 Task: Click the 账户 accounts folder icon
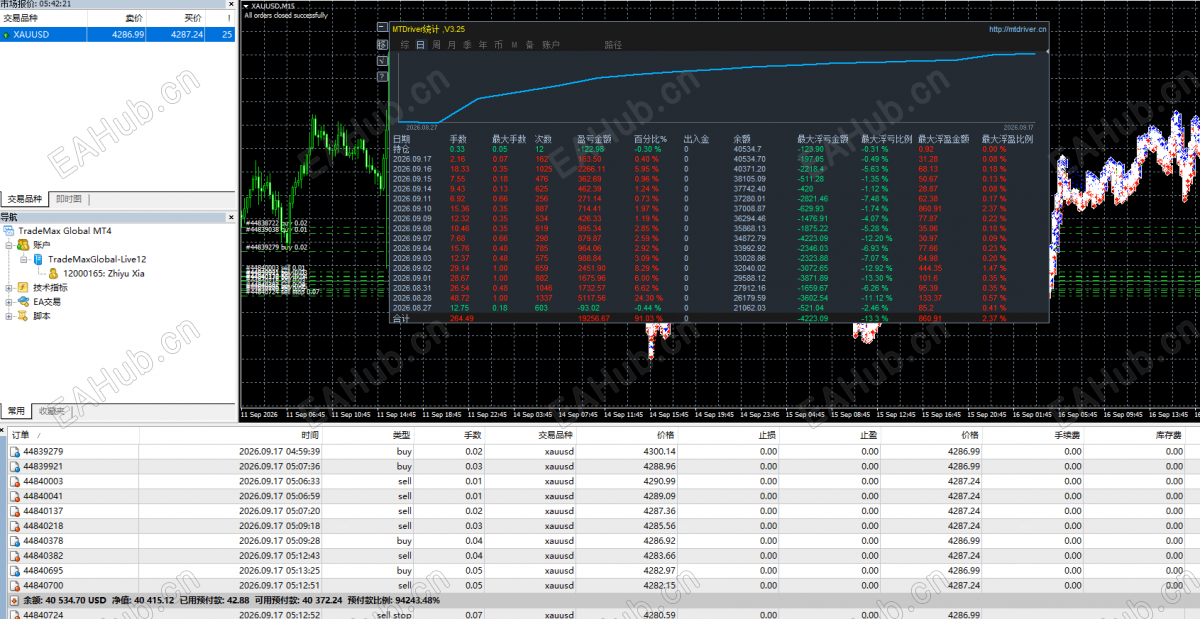coord(23,245)
